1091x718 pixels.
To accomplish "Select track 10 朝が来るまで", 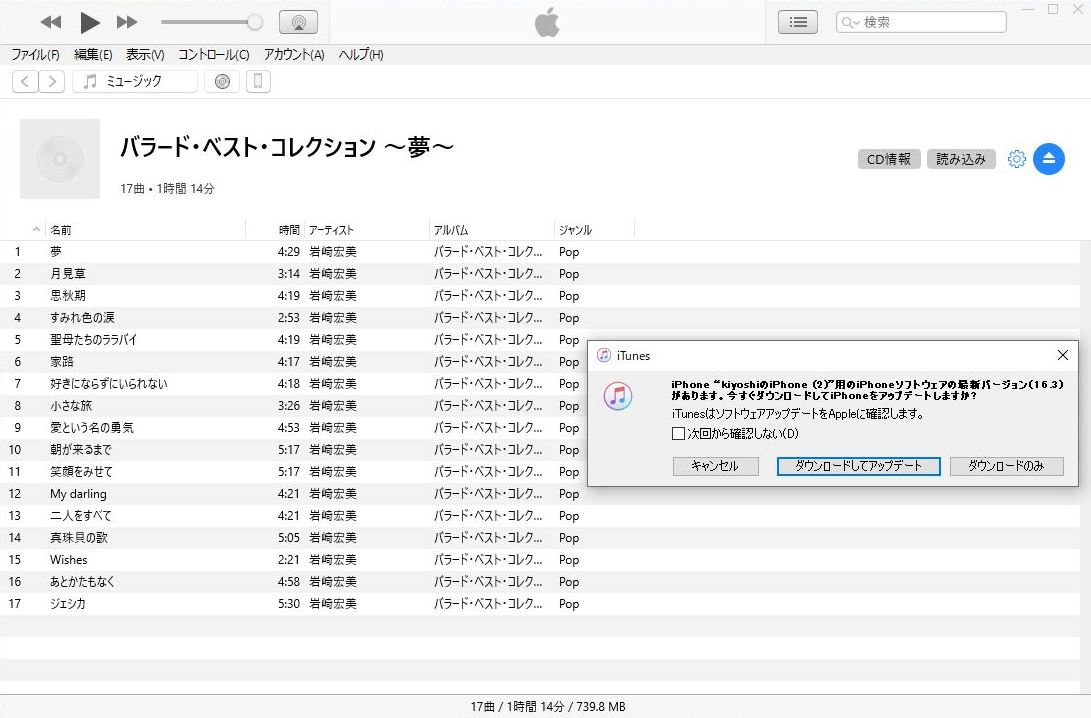I will click(x=294, y=450).
